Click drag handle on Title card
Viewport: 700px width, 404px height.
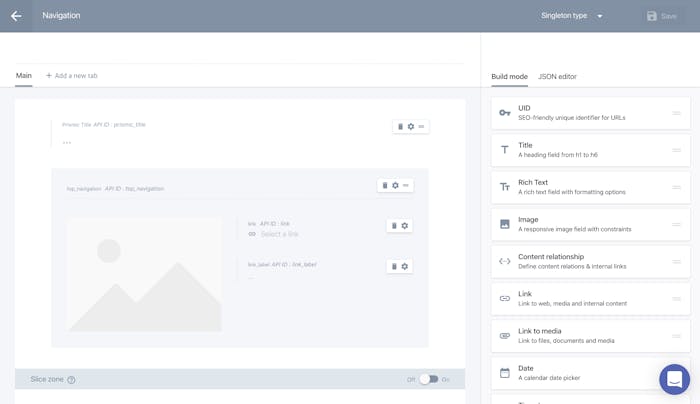tap(676, 150)
